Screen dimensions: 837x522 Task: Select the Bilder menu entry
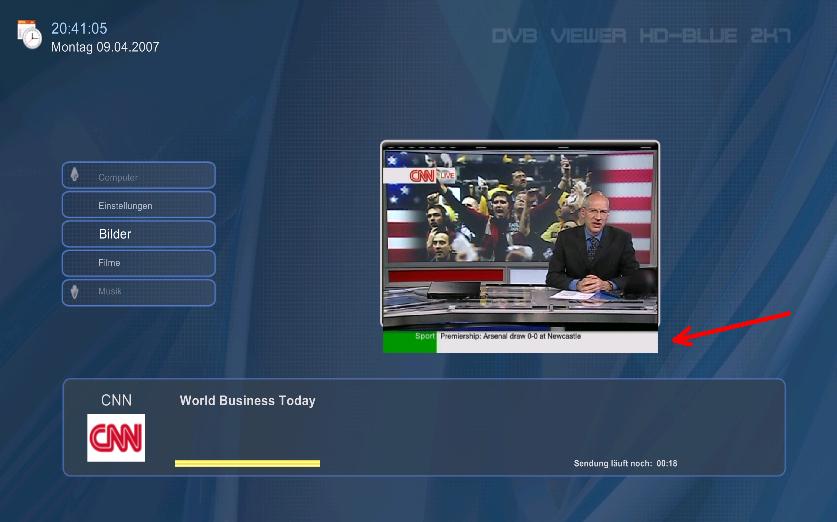pyautogui.click(x=139, y=234)
